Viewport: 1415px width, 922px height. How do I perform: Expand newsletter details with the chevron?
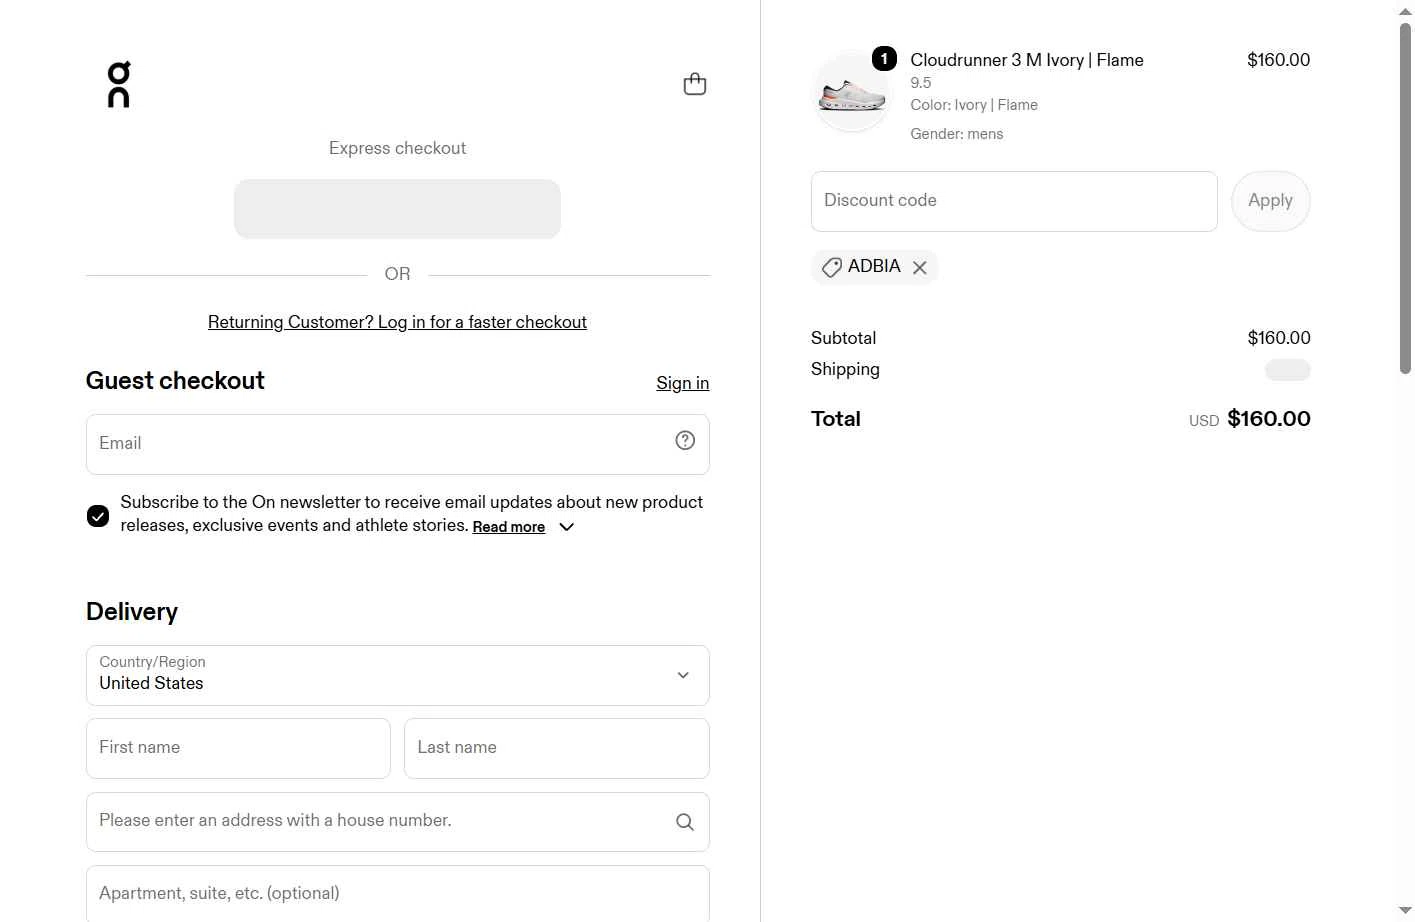point(567,527)
